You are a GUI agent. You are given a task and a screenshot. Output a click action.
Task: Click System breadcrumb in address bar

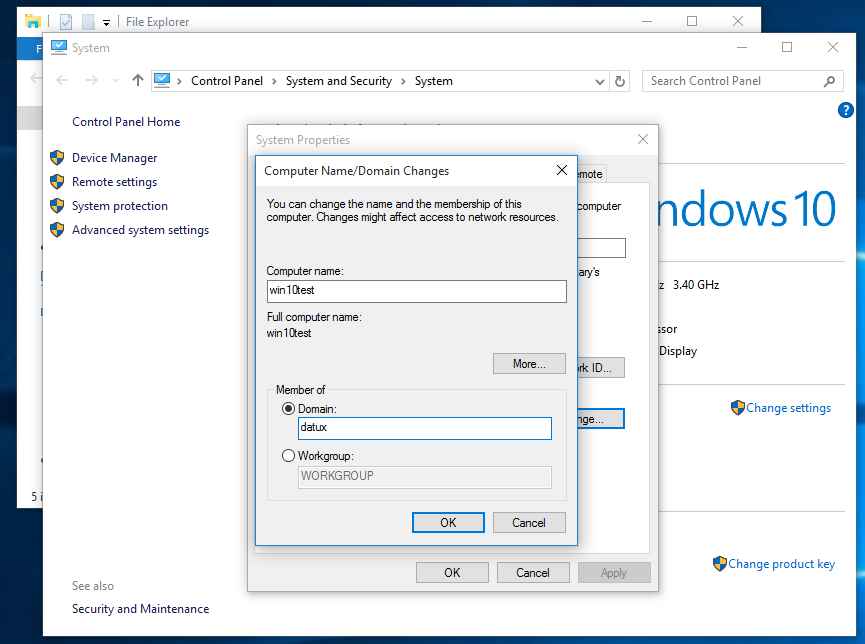434,81
